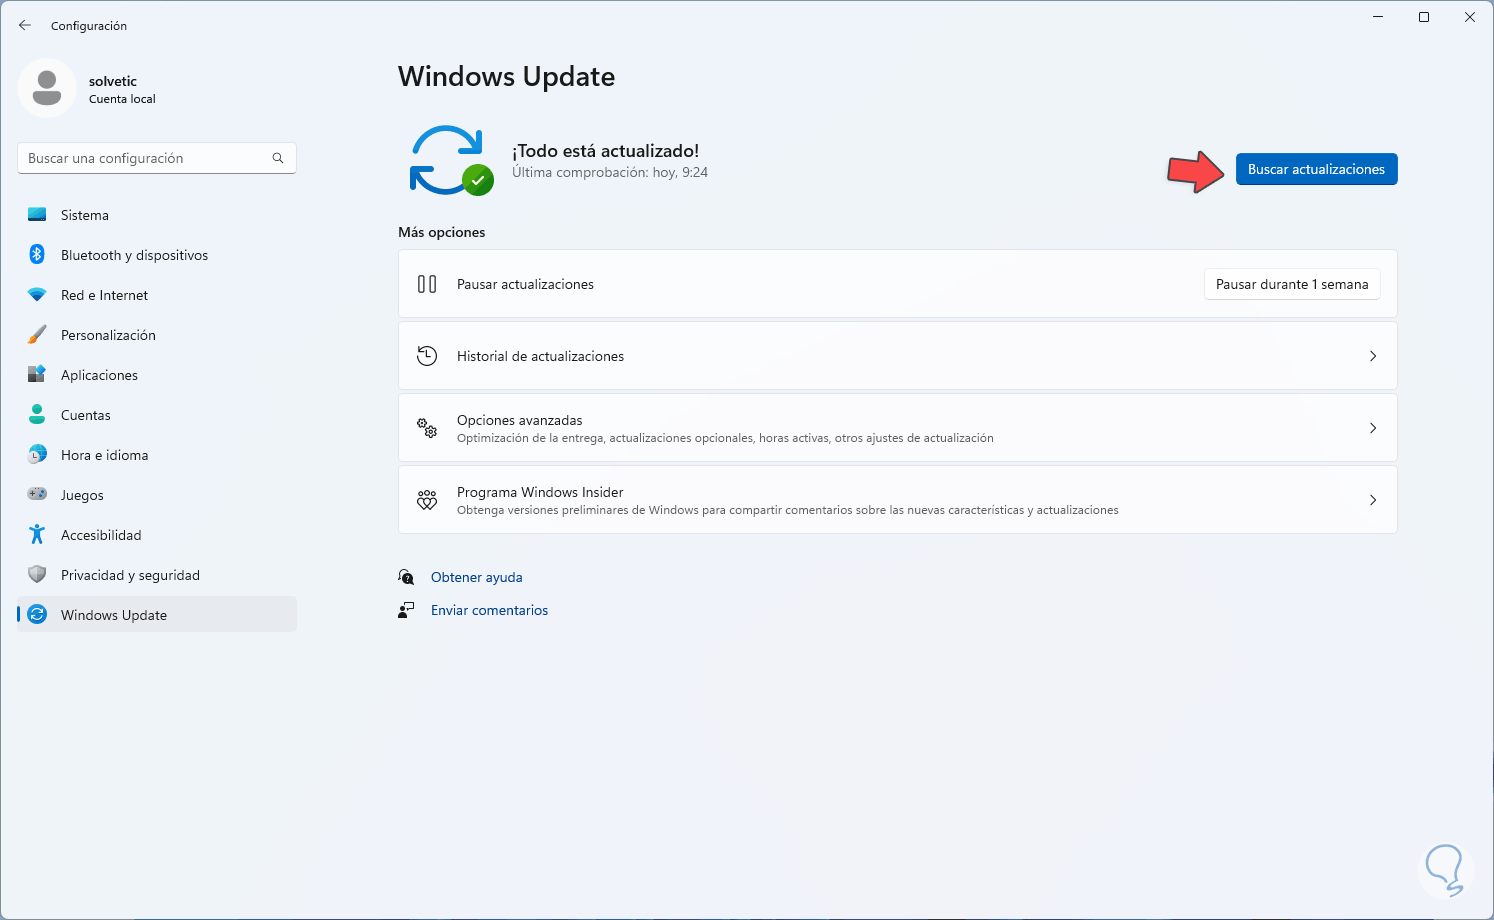This screenshot has width=1494, height=920.
Task: Expand Historial de actualizaciones chevron
Action: click(x=1373, y=356)
